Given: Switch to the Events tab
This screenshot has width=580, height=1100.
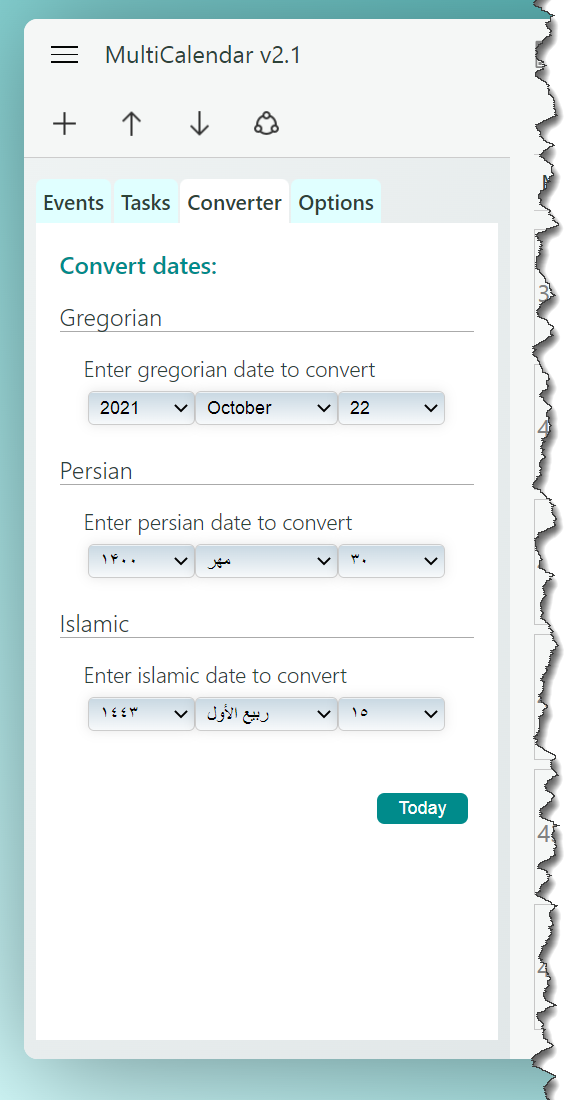Looking at the screenshot, I should click(74, 202).
